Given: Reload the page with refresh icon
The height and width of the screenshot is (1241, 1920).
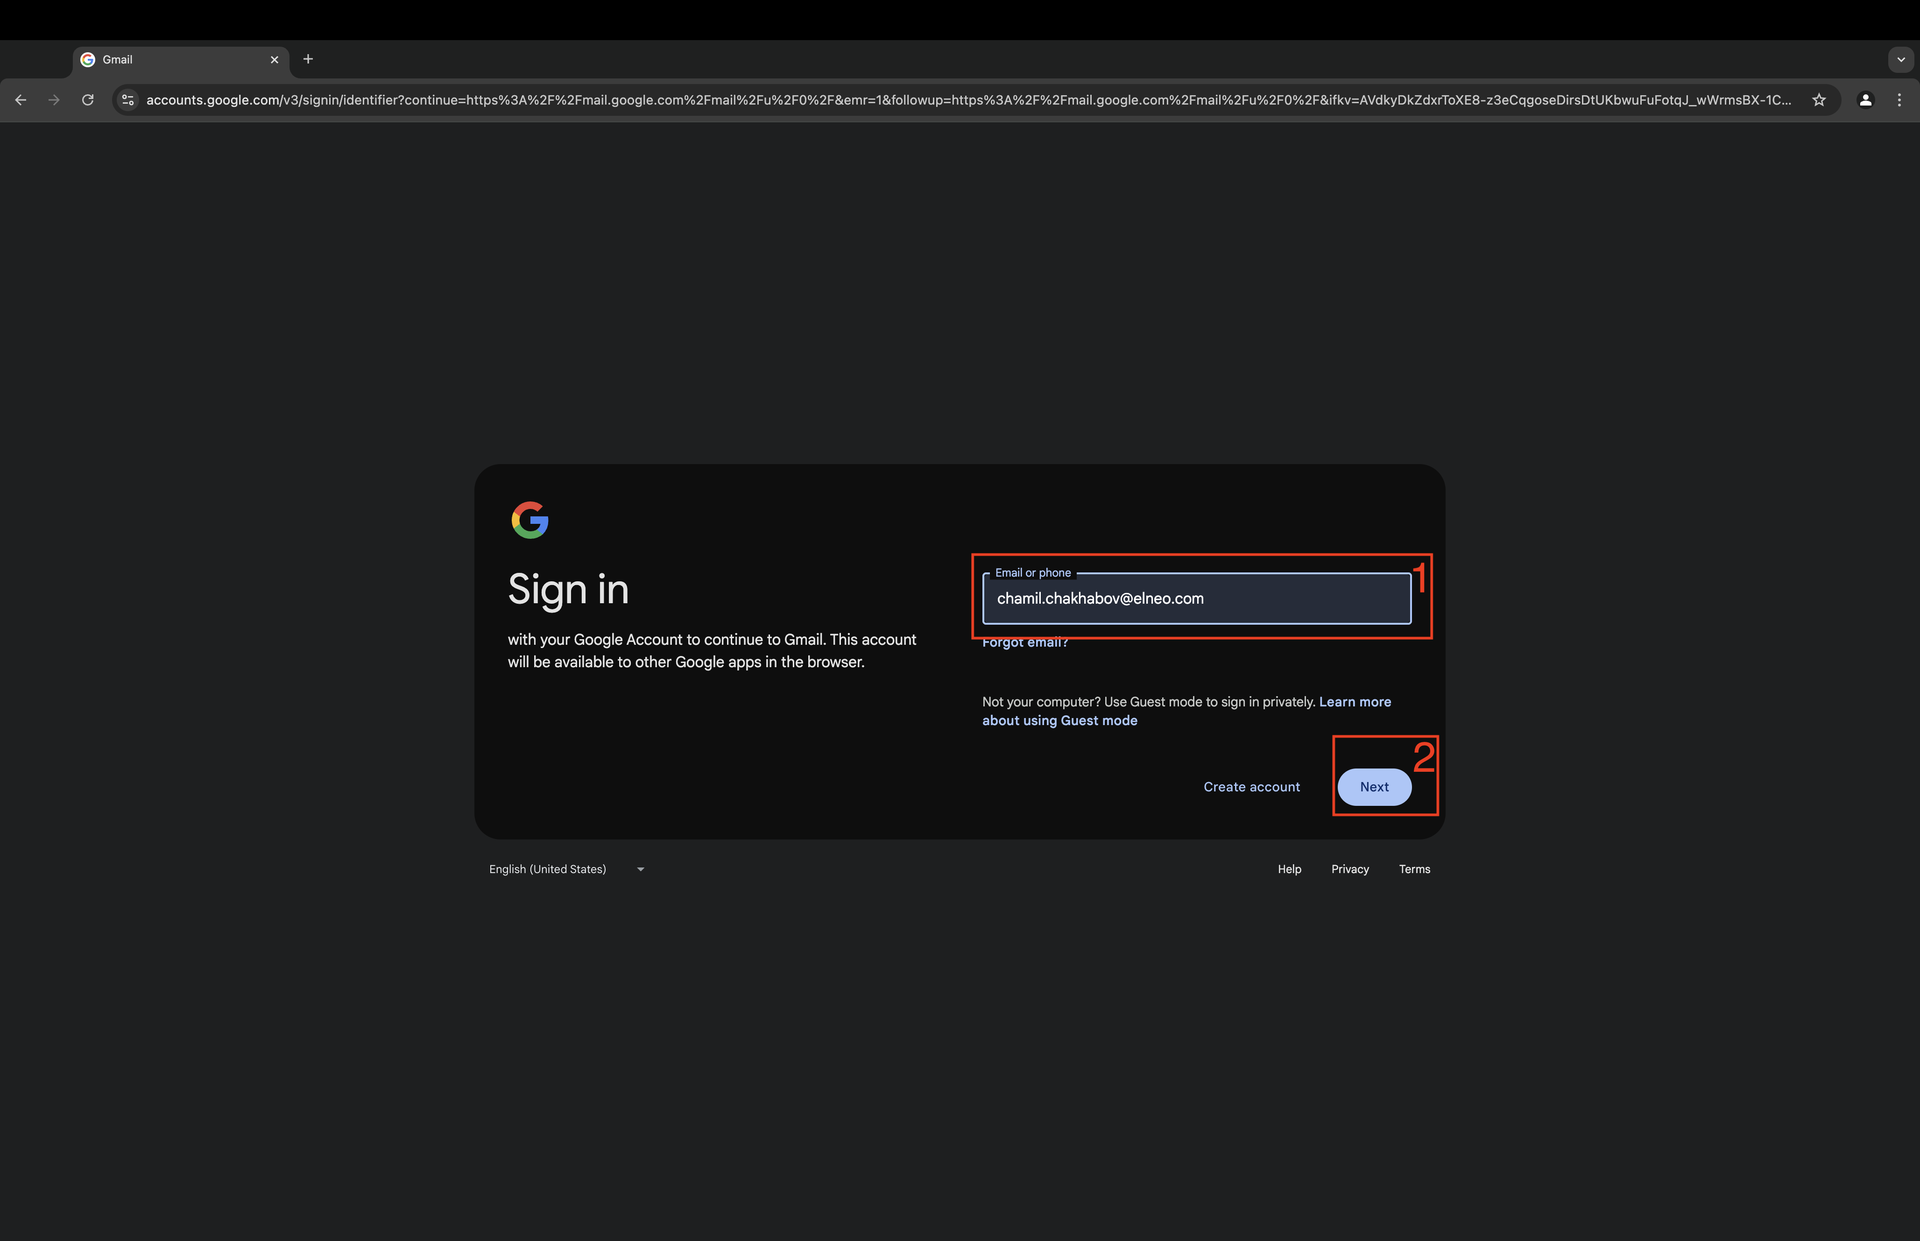Looking at the screenshot, I should pyautogui.click(x=88, y=100).
